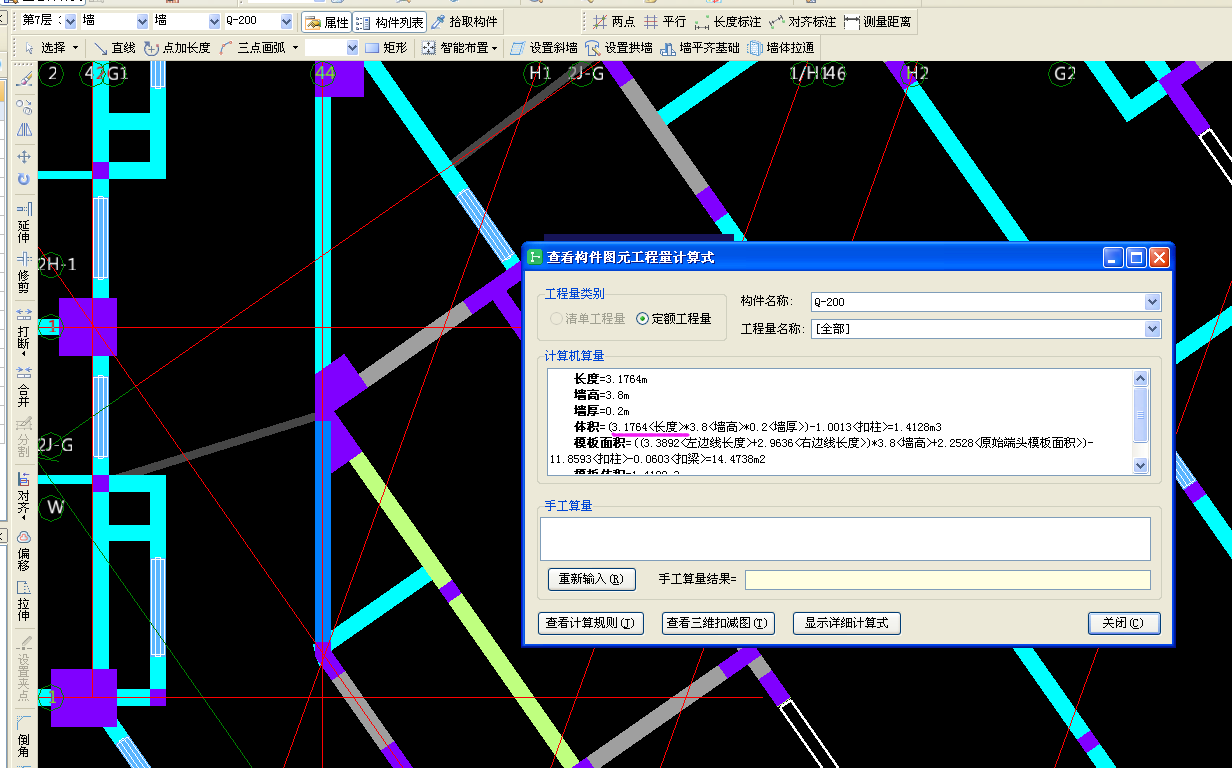Click the 选择 select tool
1232x768 pixels.
click(x=45, y=48)
